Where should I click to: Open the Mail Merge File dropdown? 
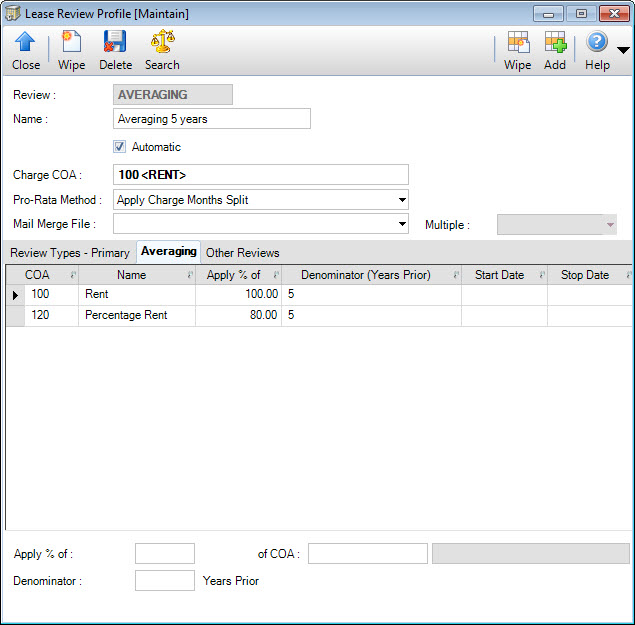click(x=402, y=224)
